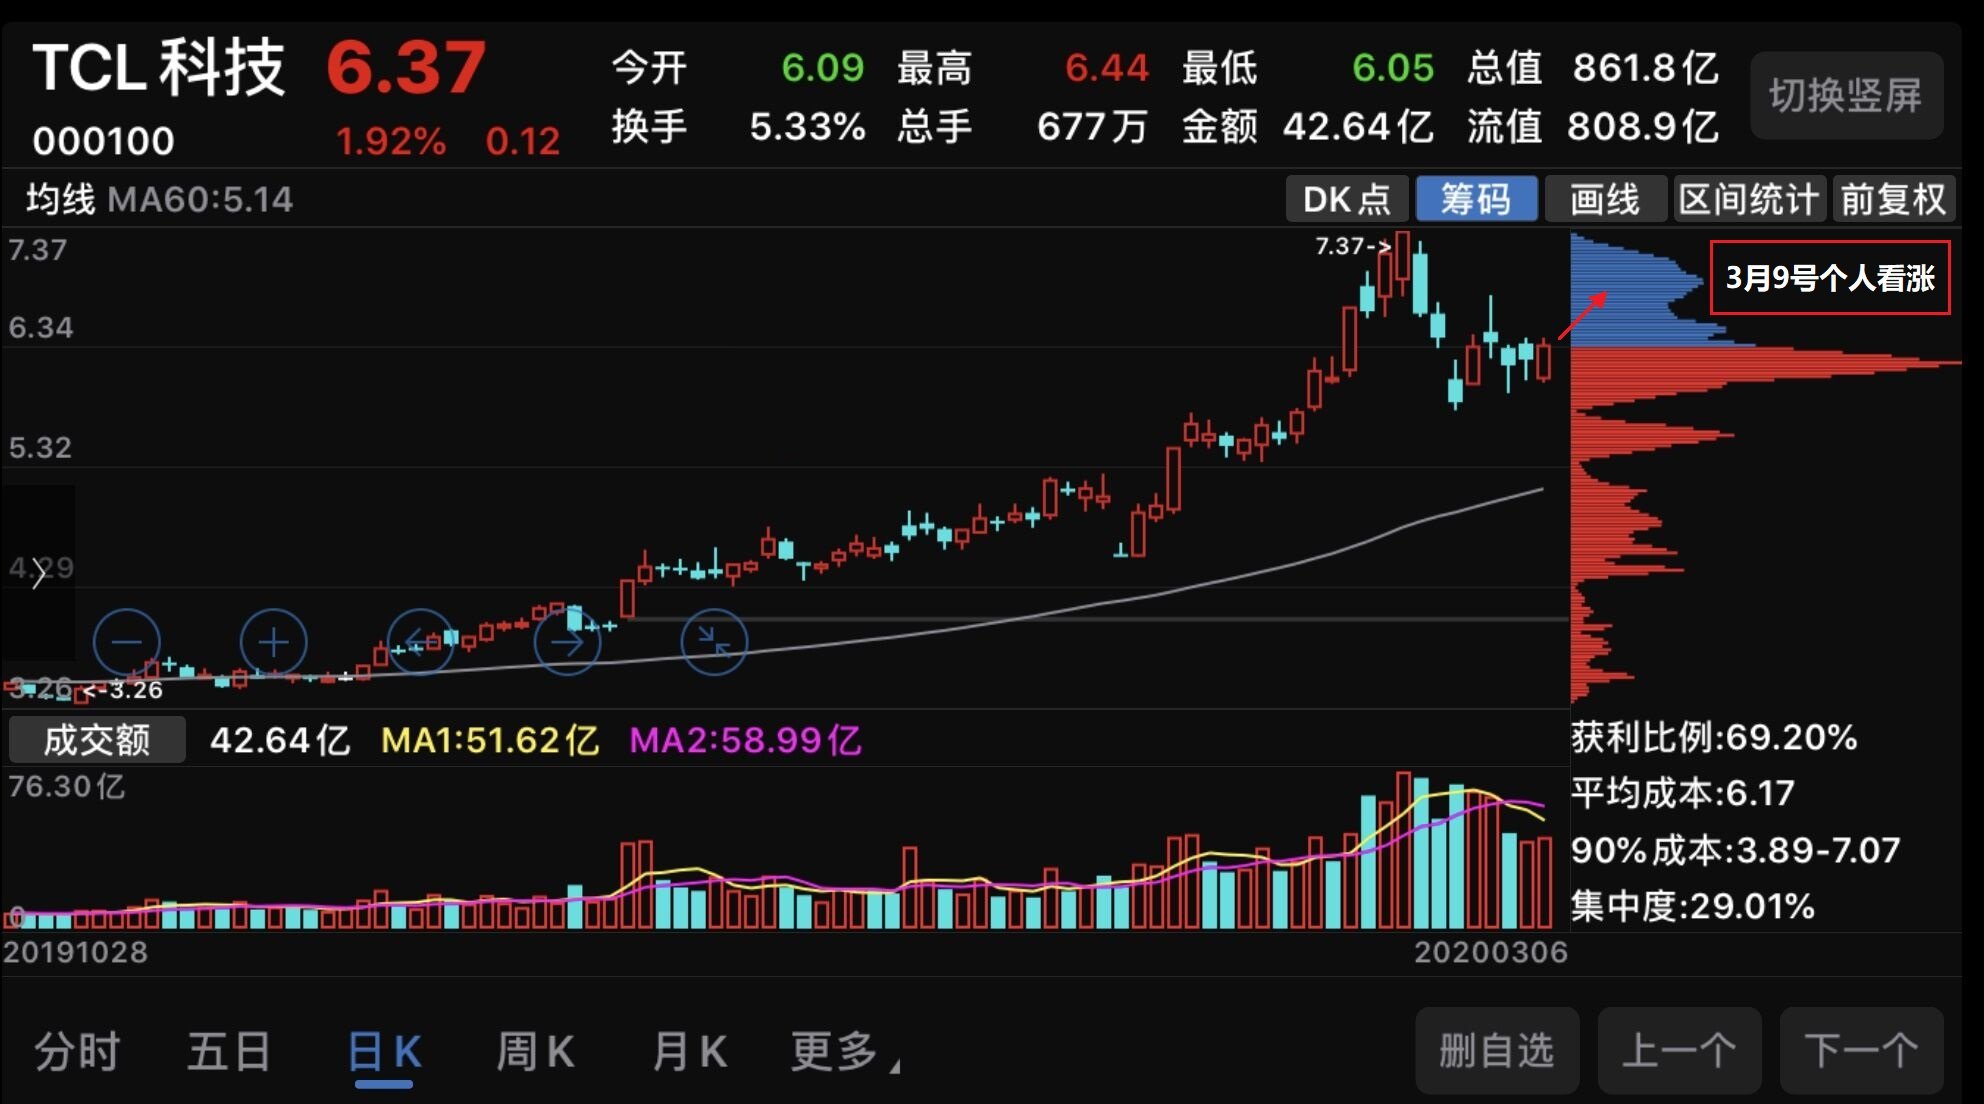Tap the 集中度:29.01% text
Image resolution: width=1984 pixels, height=1104 pixels.
coord(1691,906)
